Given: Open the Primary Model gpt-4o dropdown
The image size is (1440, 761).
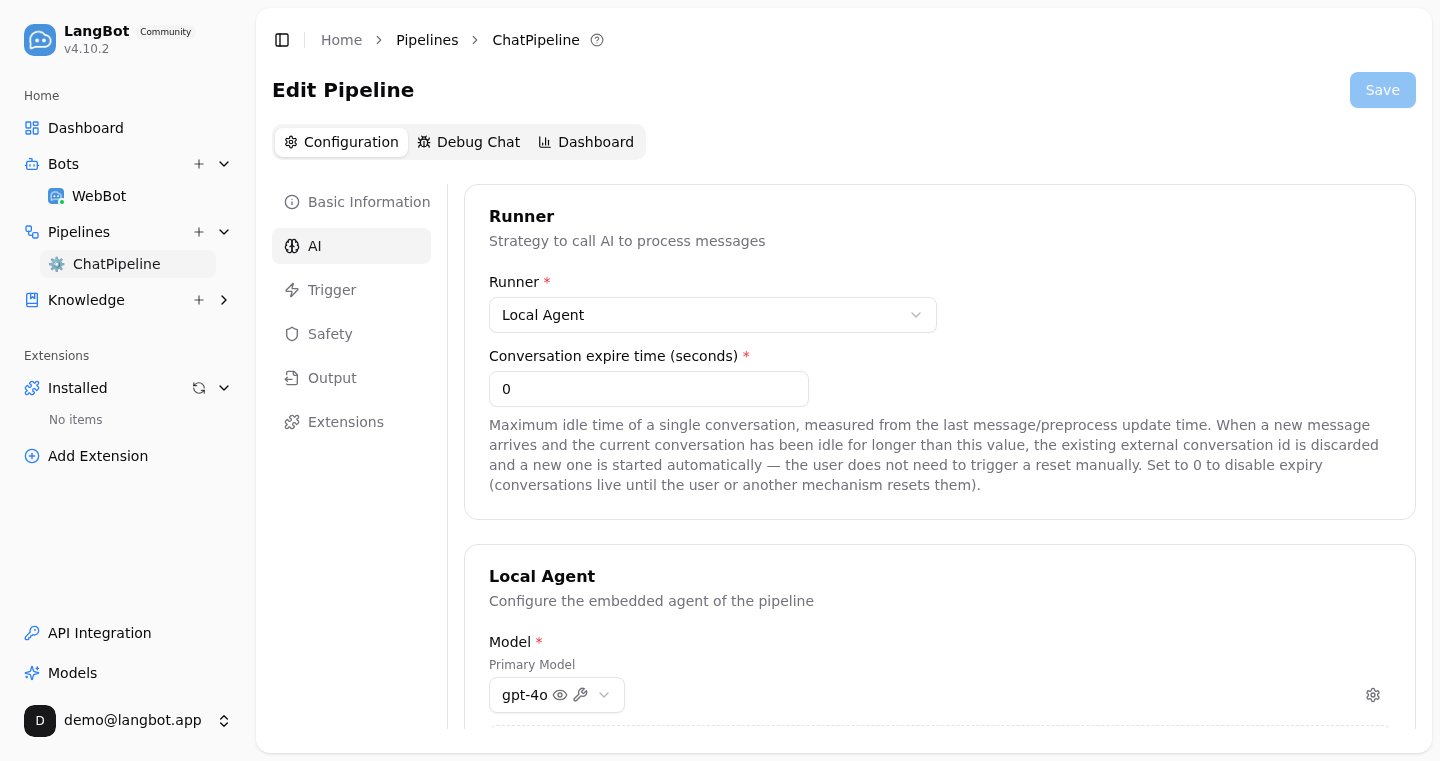Looking at the screenshot, I should tap(557, 695).
